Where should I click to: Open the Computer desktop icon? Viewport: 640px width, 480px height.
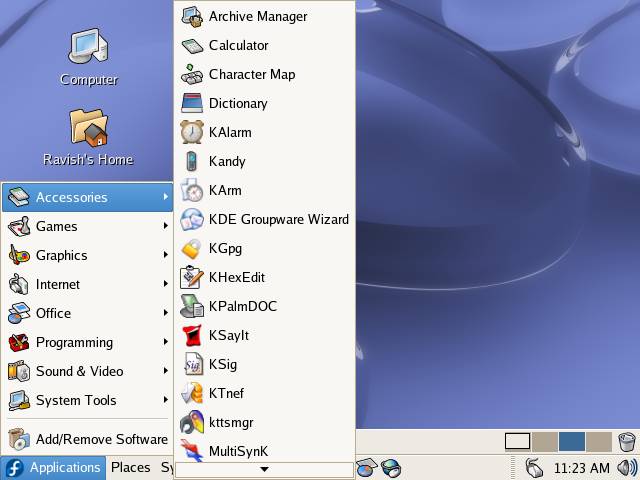(88, 55)
